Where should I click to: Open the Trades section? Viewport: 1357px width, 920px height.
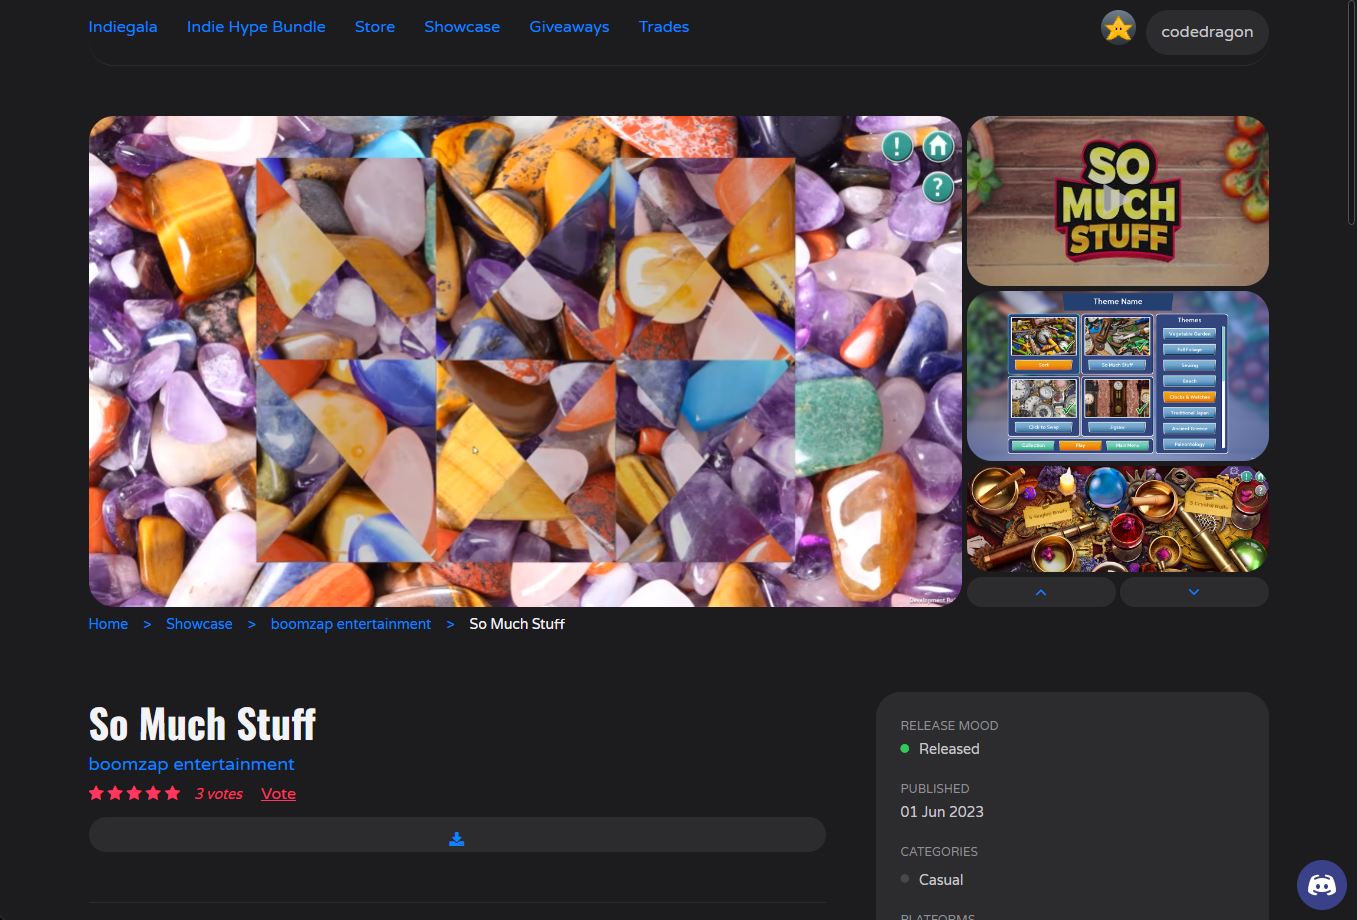pos(664,27)
